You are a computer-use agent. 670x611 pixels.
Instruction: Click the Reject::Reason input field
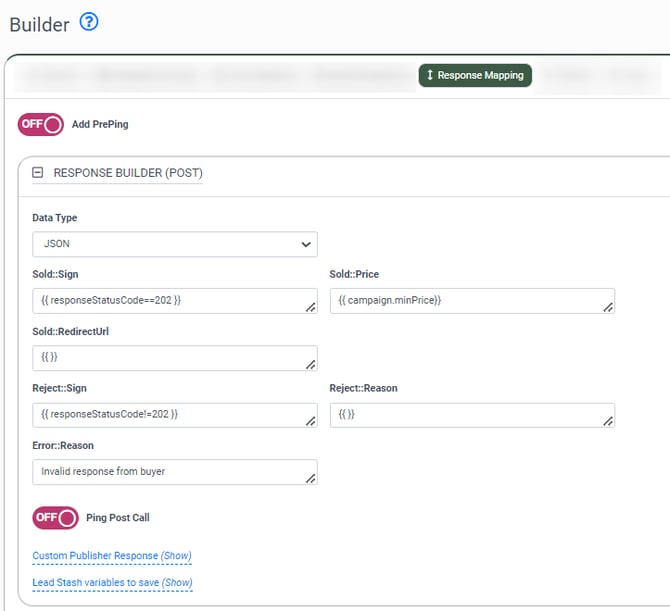[x=467, y=414]
